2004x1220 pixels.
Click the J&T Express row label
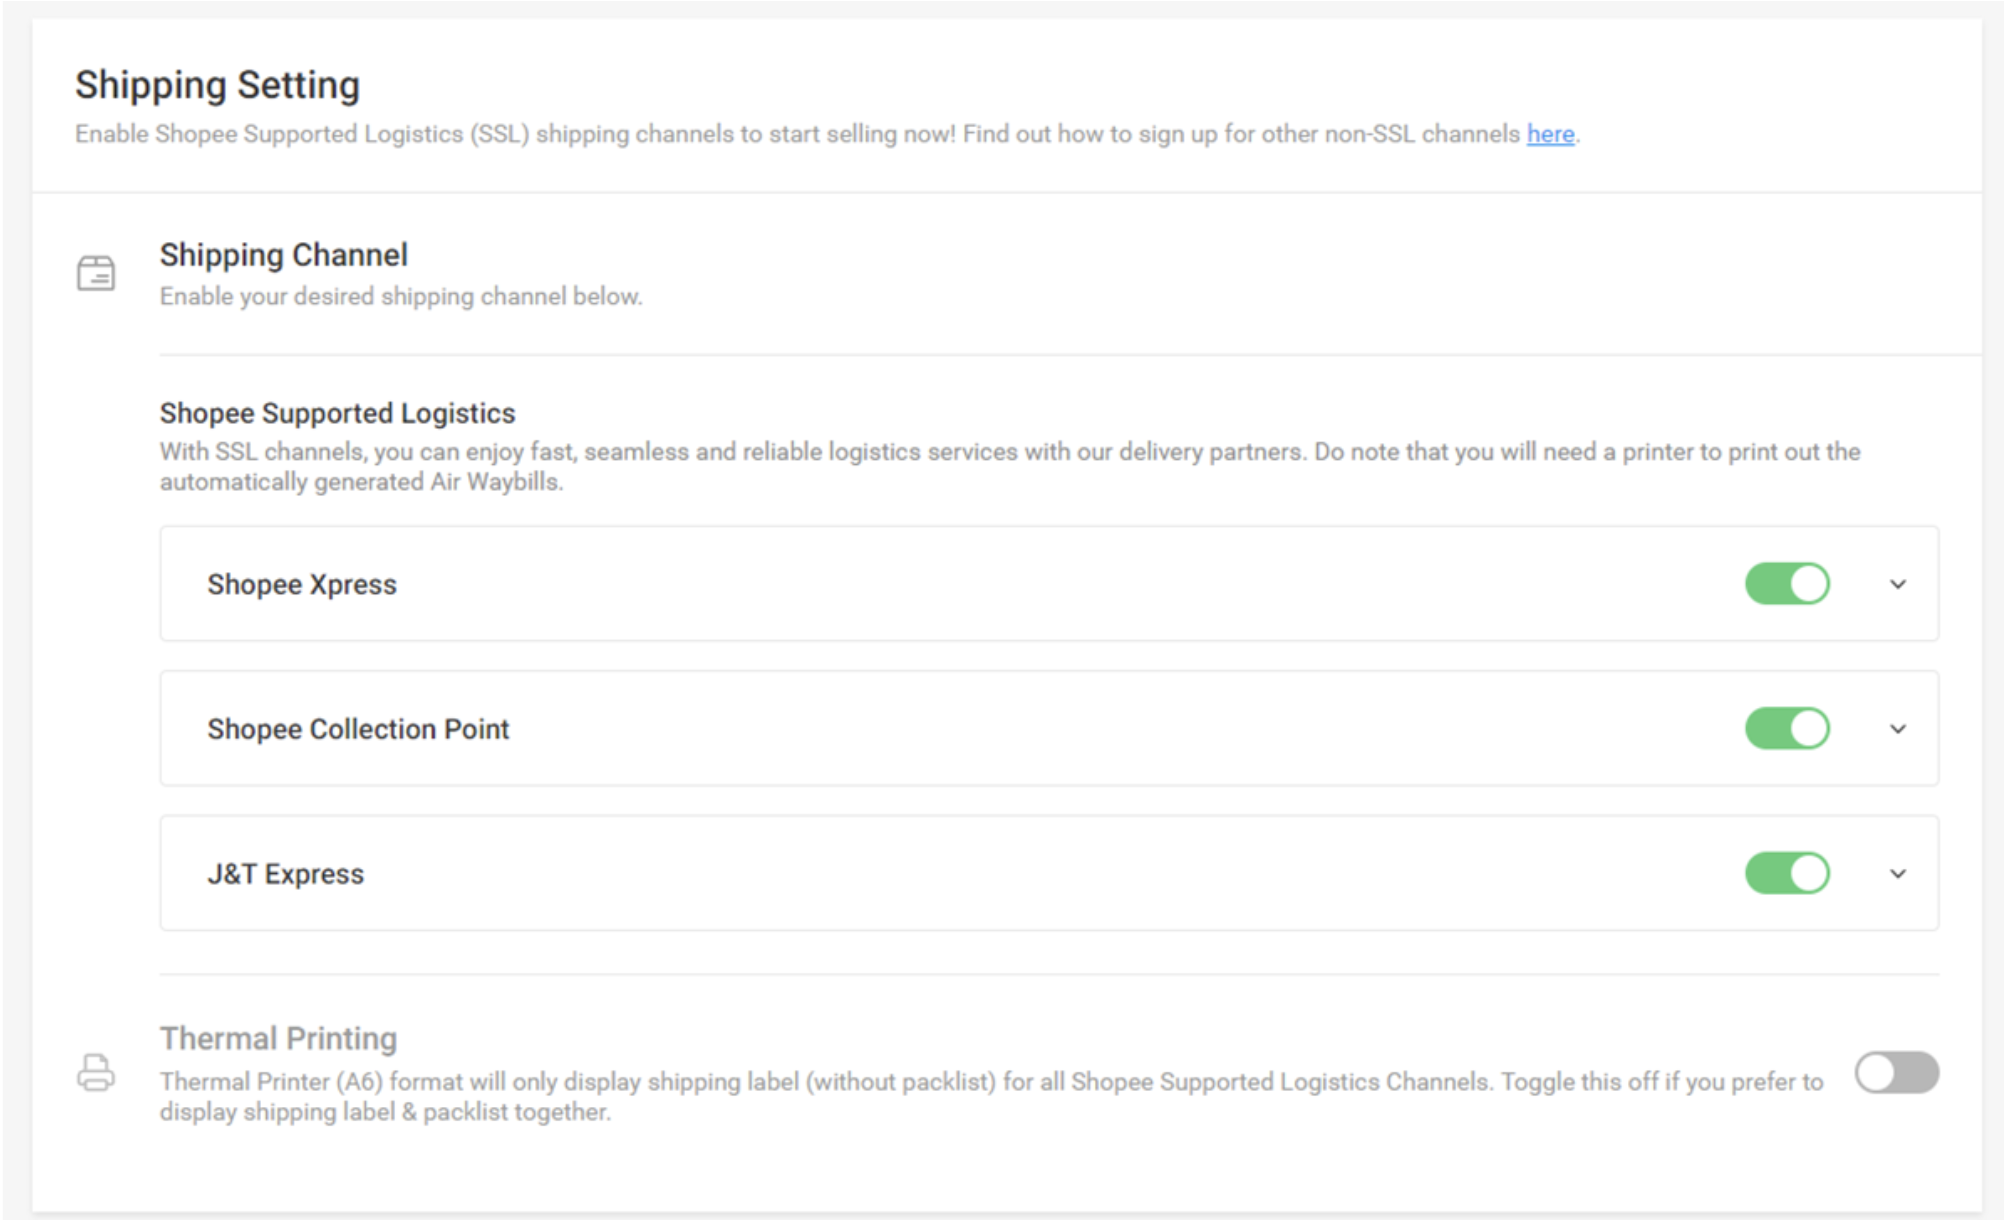click(x=286, y=874)
